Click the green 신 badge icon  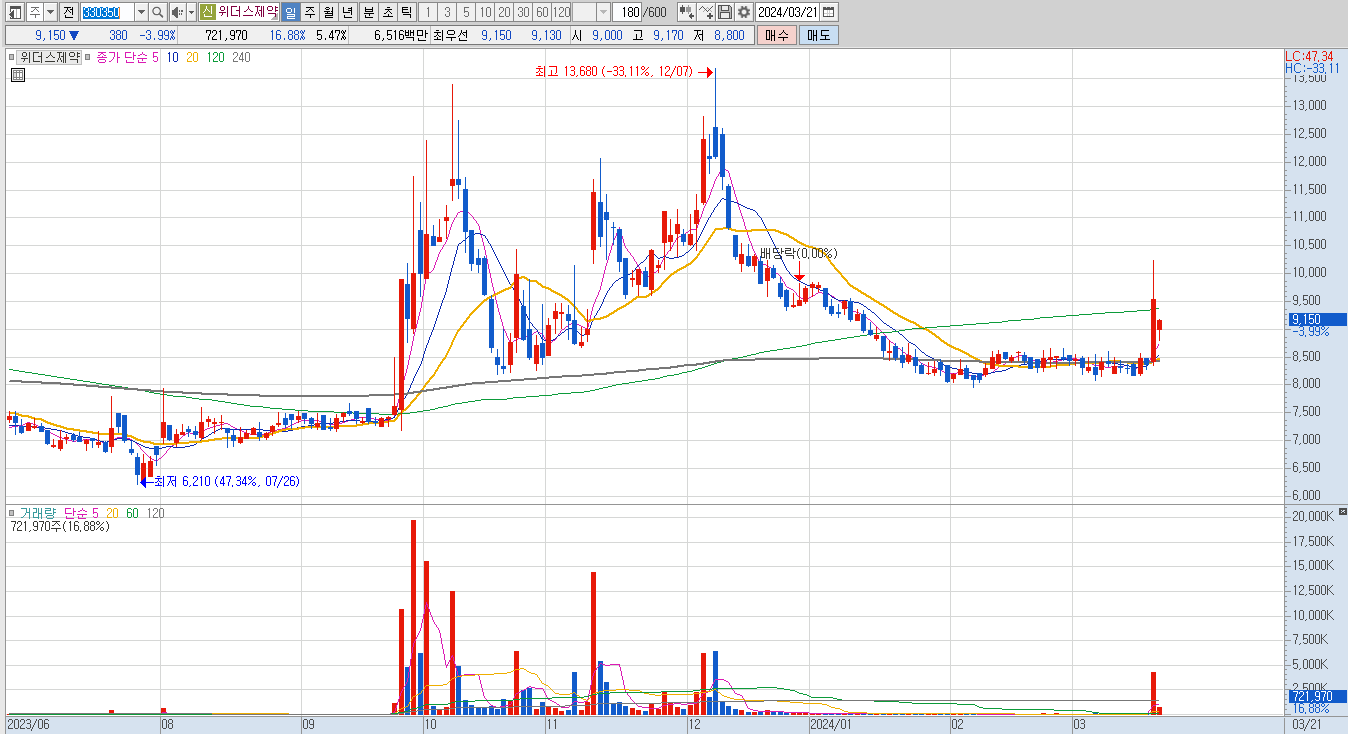207,12
